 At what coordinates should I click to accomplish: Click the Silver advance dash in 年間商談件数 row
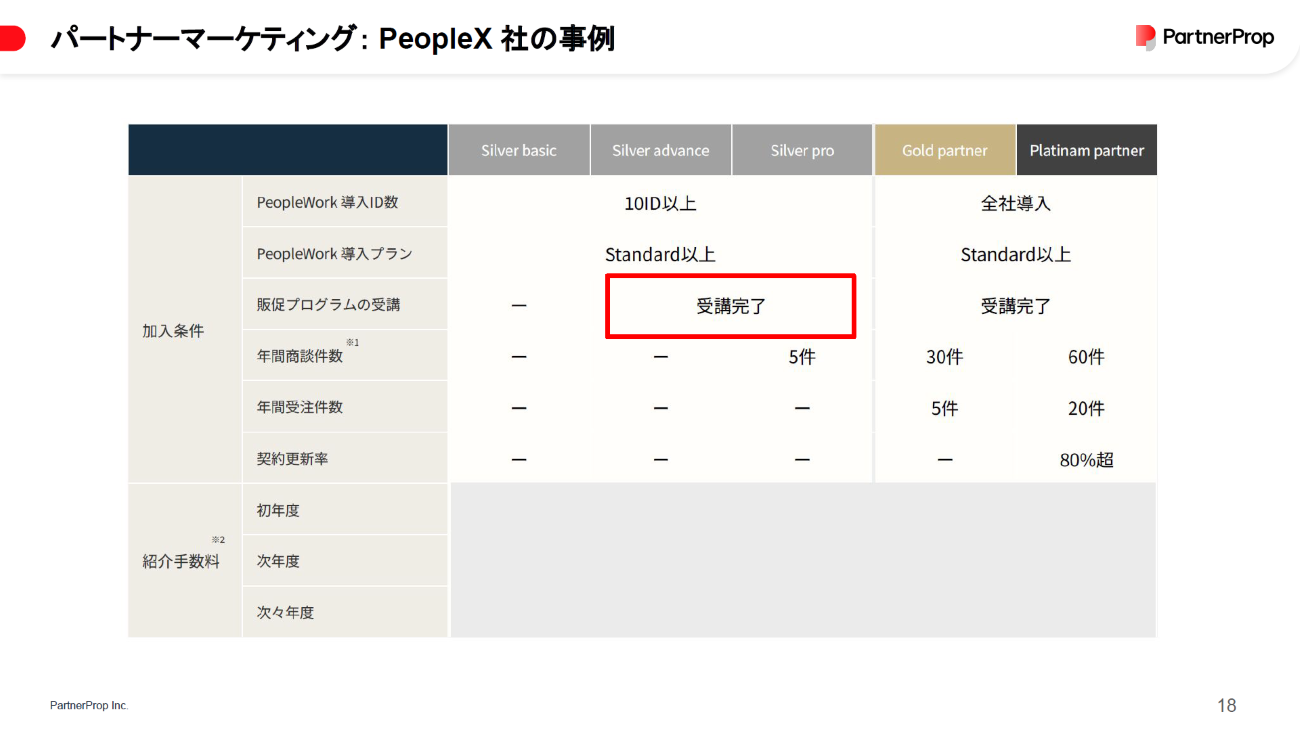pos(661,357)
